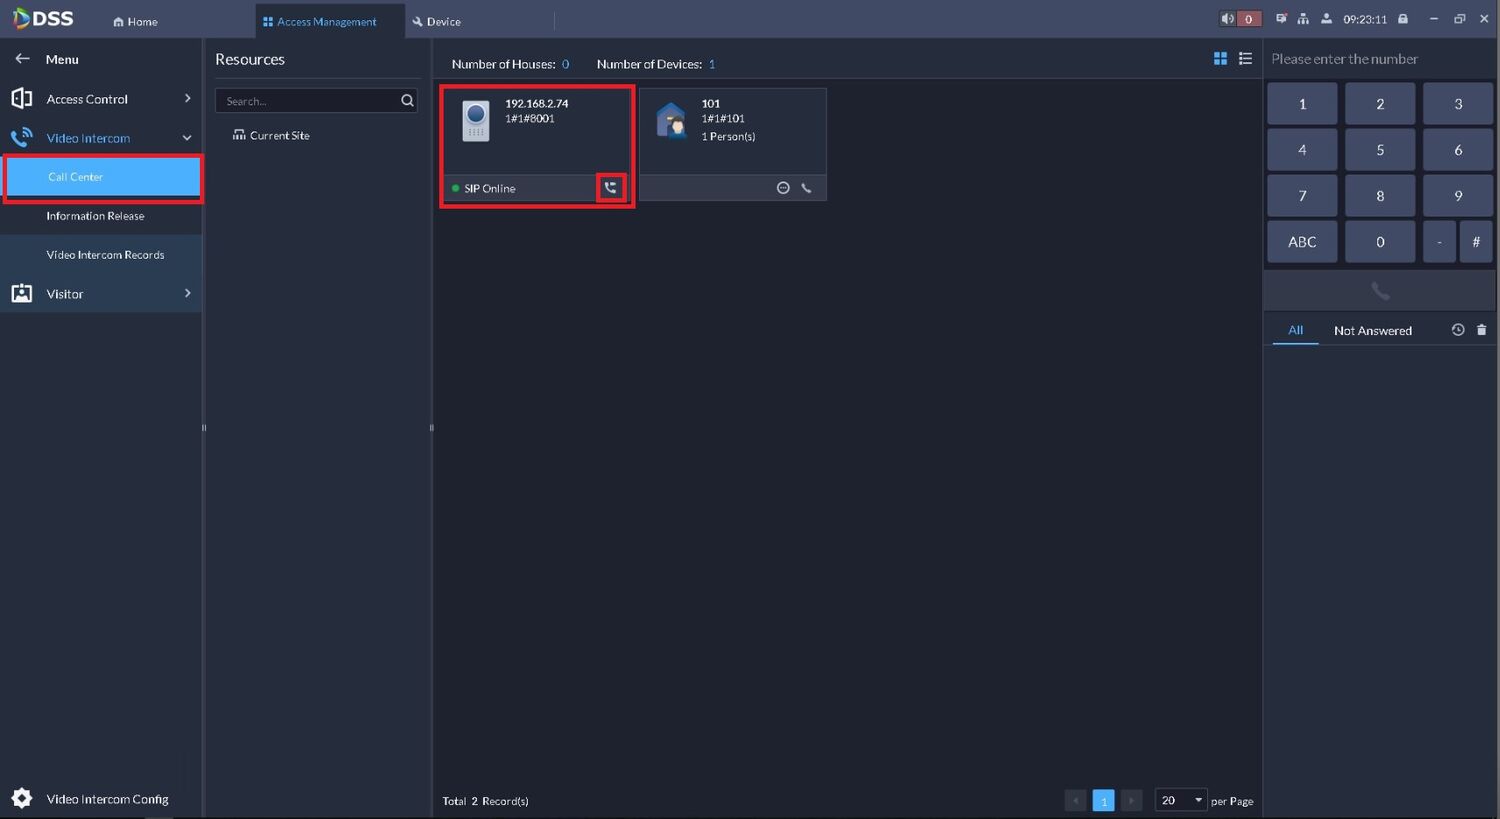Screen dimensions: 1500x819
Task: Click the alarm sound speaker icon
Action: [1227, 19]
